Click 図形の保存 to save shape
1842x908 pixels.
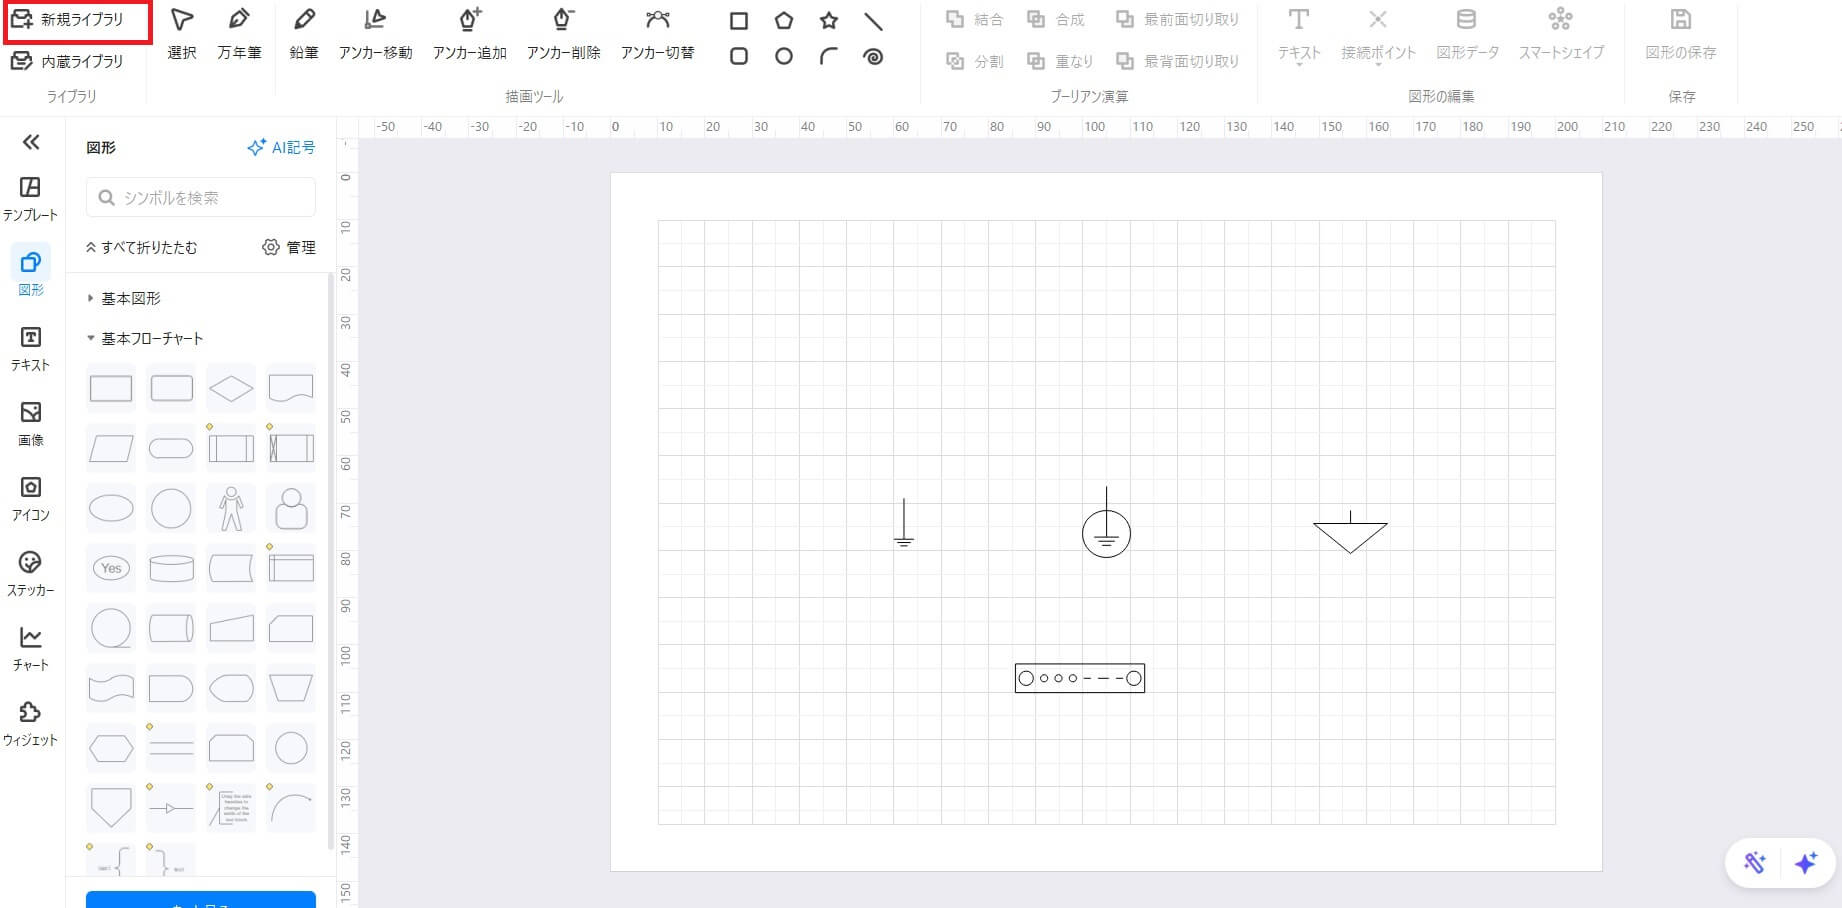click(1681, 34)
